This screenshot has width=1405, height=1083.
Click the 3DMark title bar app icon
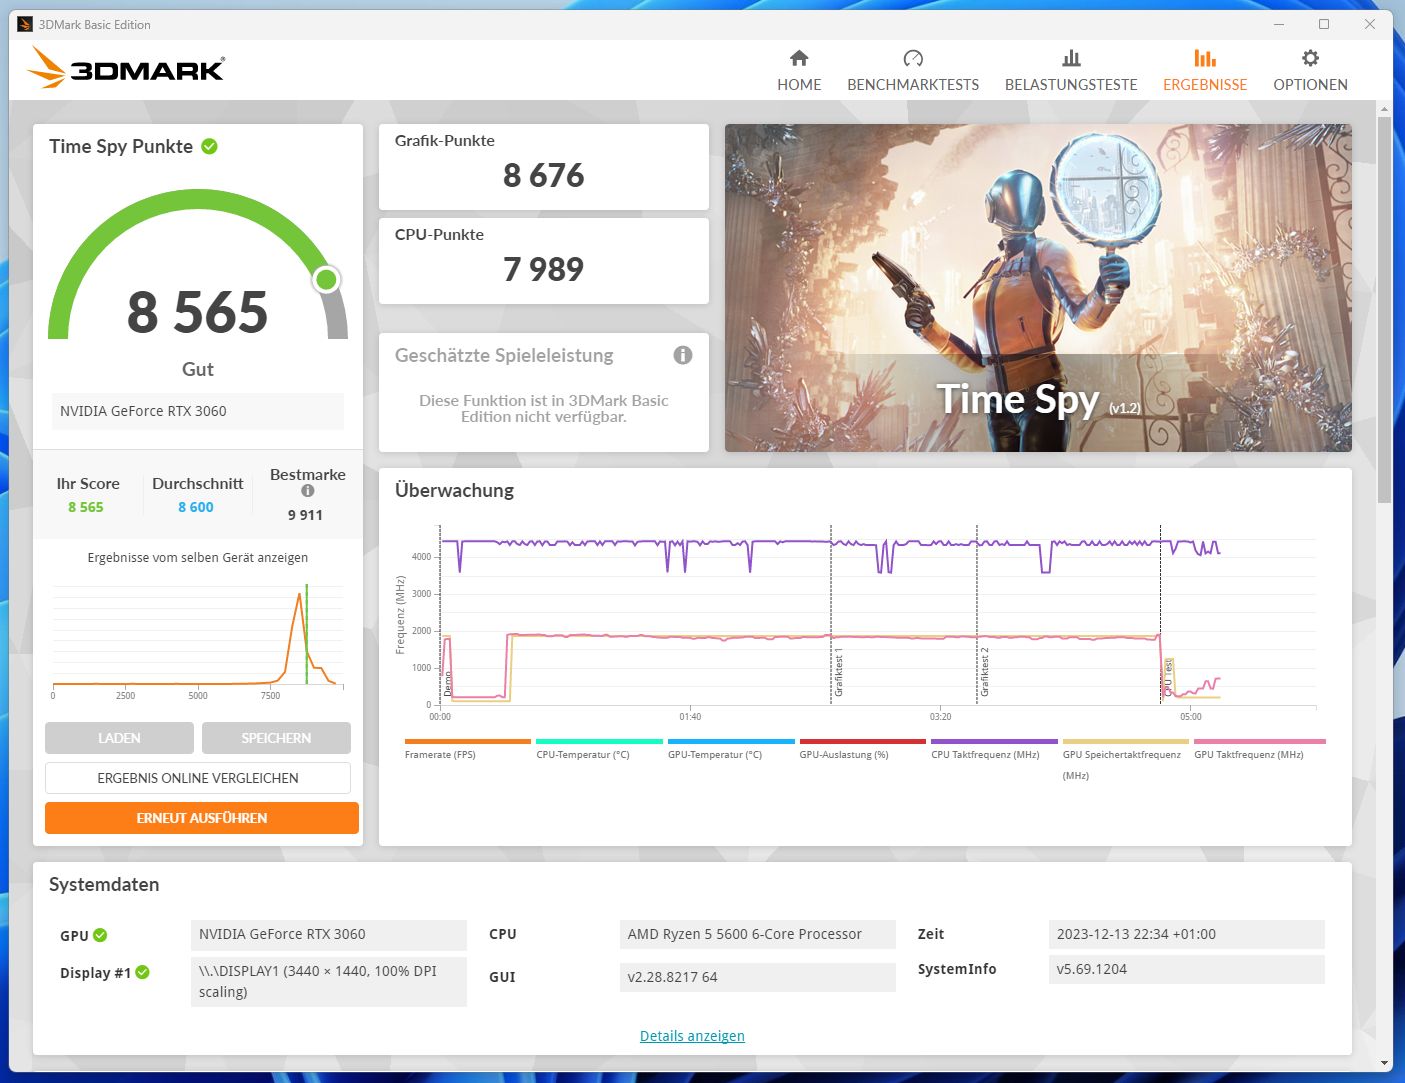[25, 24]
